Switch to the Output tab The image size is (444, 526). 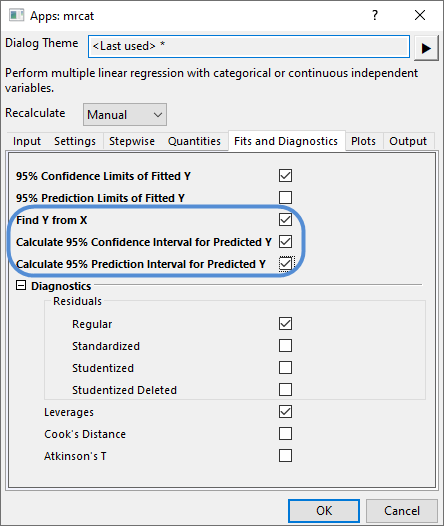coord(408,141)
